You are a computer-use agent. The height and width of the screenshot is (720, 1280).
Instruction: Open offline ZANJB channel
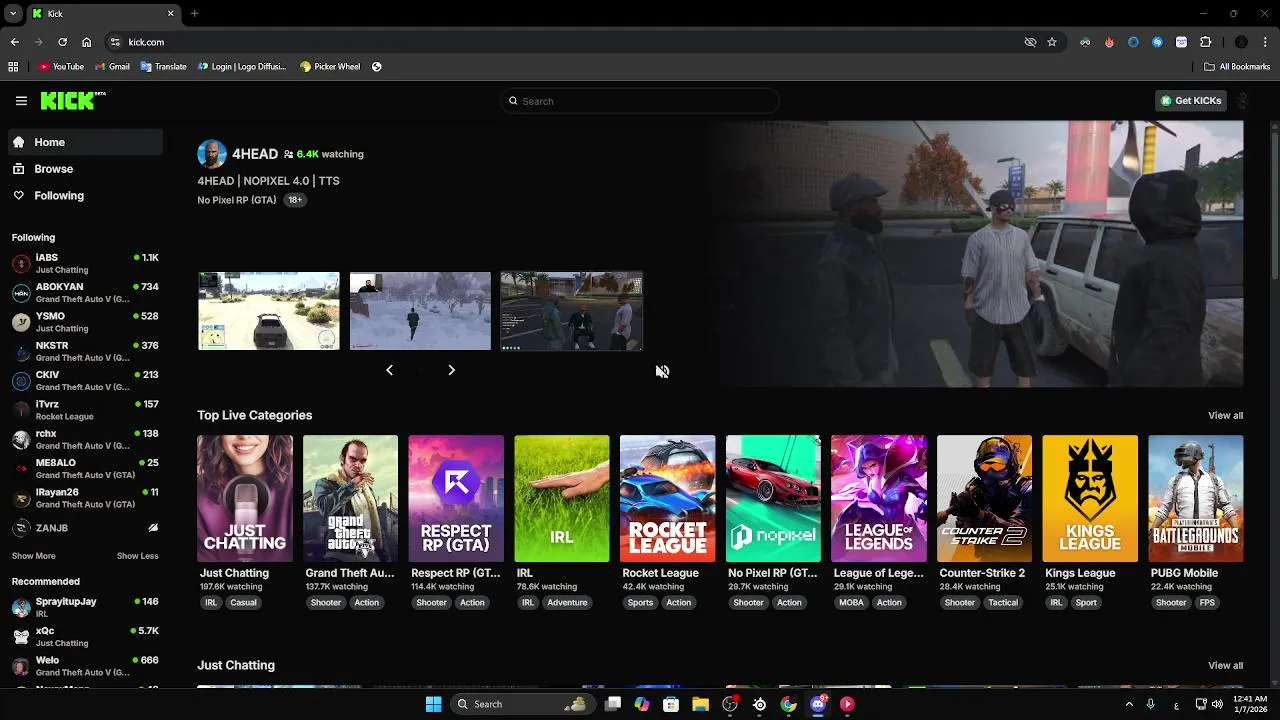(85, 527)
